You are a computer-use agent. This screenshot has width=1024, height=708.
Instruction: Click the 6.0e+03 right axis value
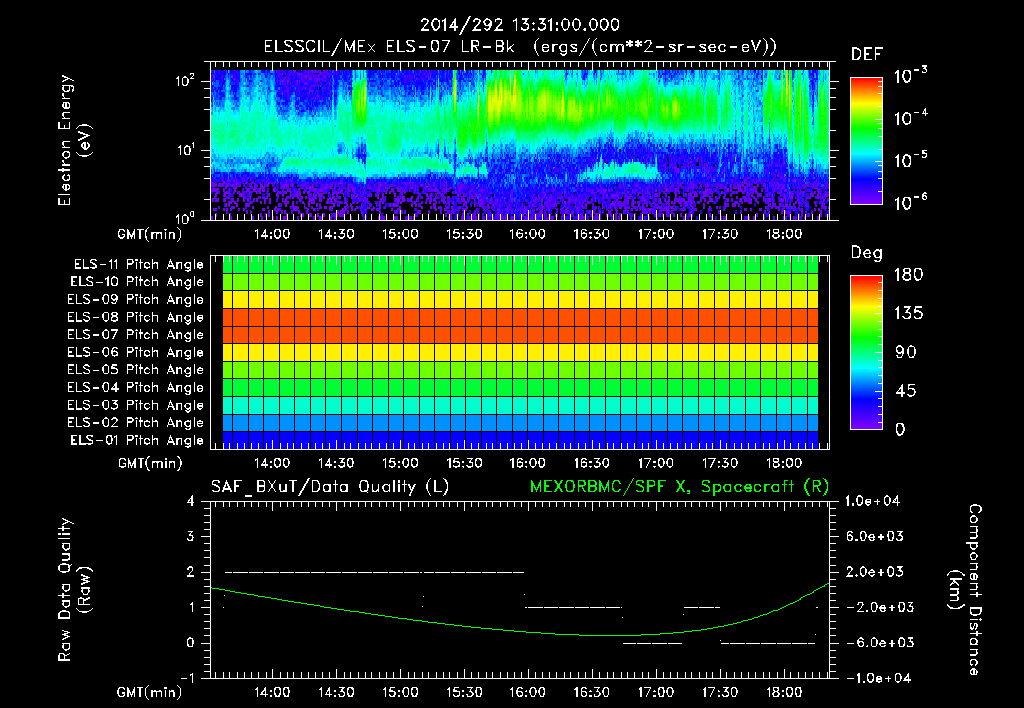click(875, 536)
